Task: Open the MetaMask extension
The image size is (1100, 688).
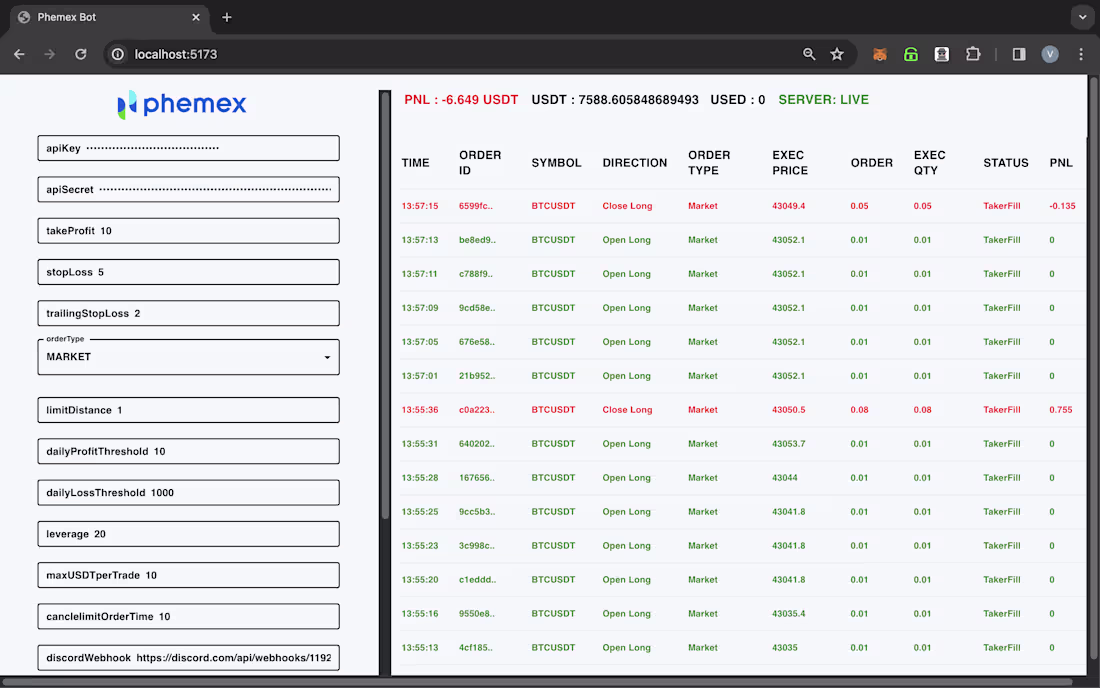Action: point(880,54)
